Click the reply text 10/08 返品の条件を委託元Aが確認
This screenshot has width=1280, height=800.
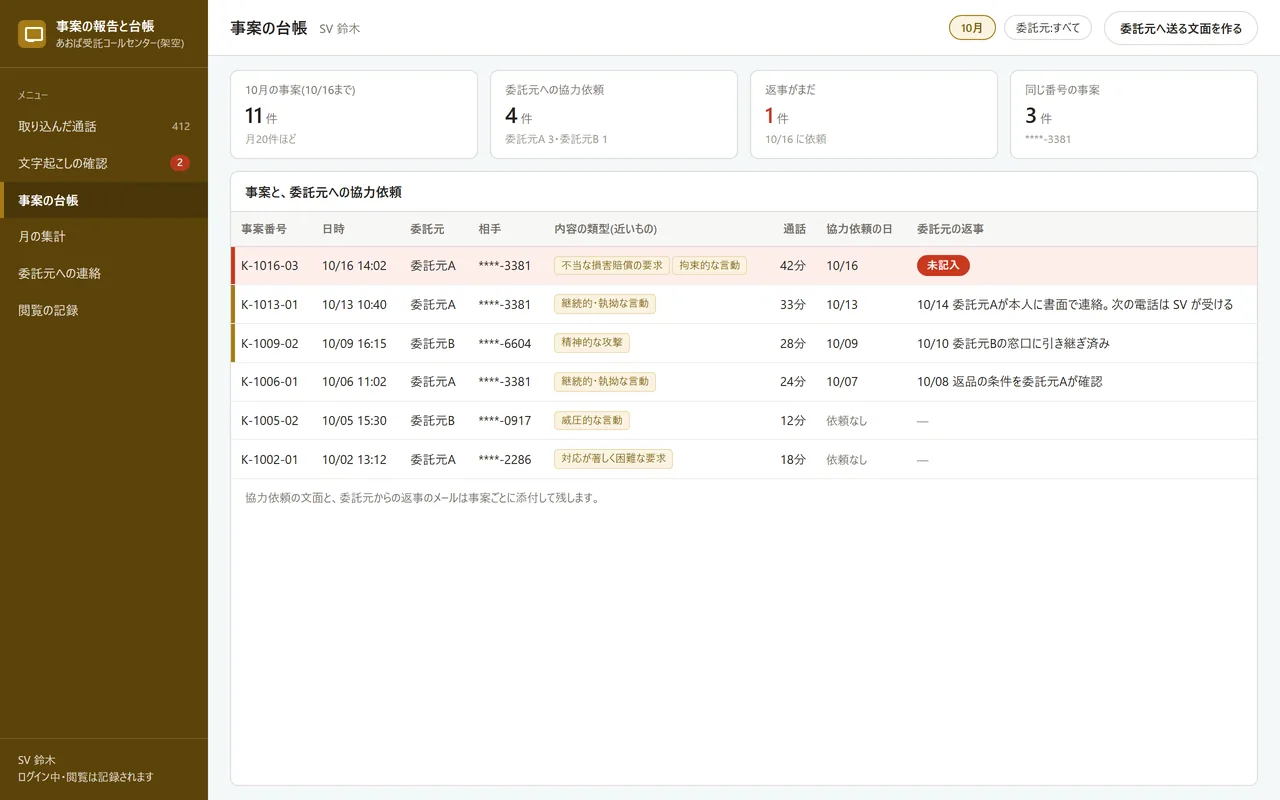tap(1009, 382)
